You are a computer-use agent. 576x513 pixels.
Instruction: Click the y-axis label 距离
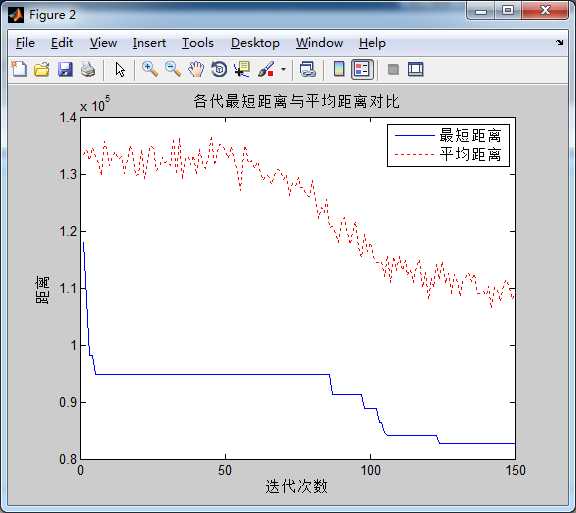coord(42,290)
